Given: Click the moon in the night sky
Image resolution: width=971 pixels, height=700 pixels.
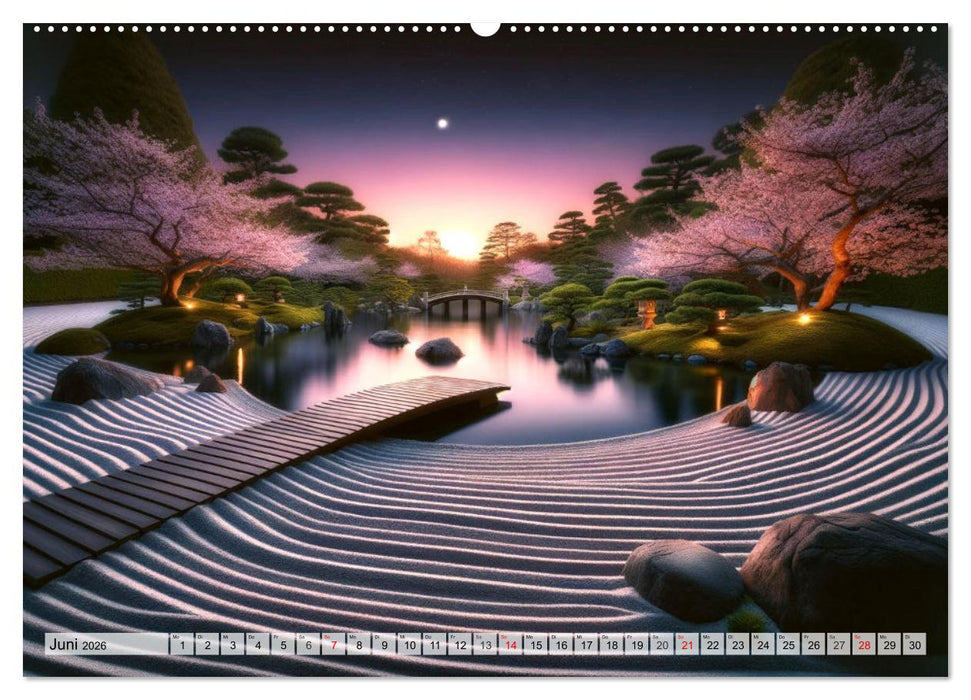Looking at the screenshot, I should tap(441, 123).
